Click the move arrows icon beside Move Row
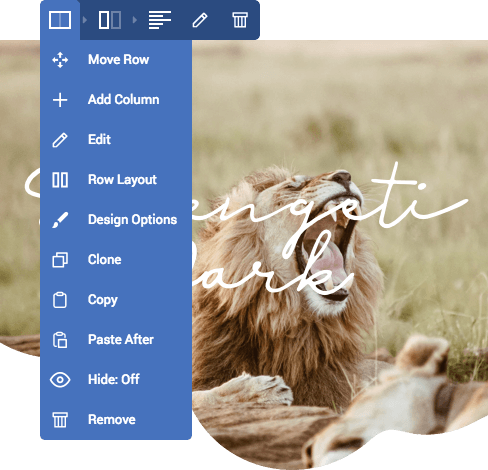This screenshot has height=470, width=488. pyautogui.click(x=60, y=60)
